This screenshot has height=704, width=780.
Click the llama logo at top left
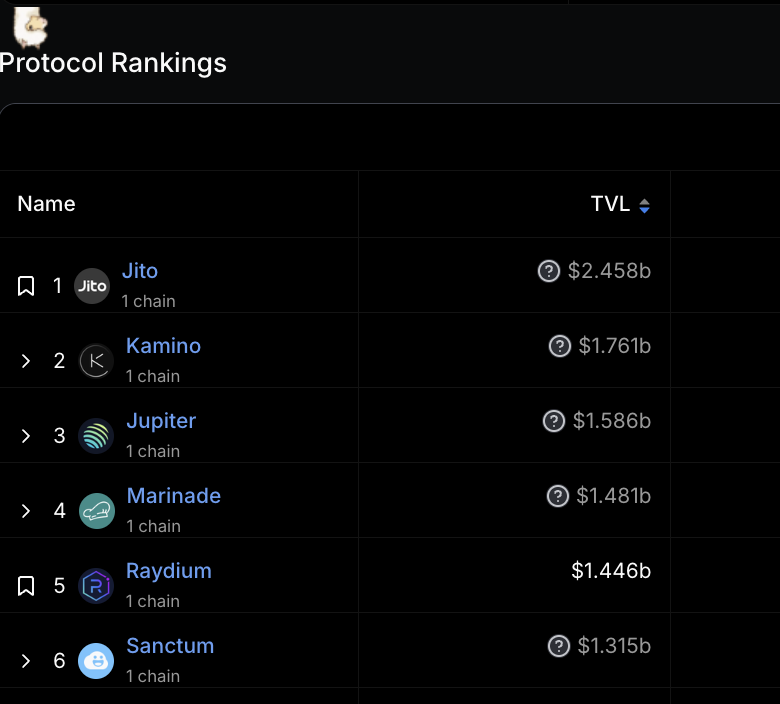coord(30,27)
